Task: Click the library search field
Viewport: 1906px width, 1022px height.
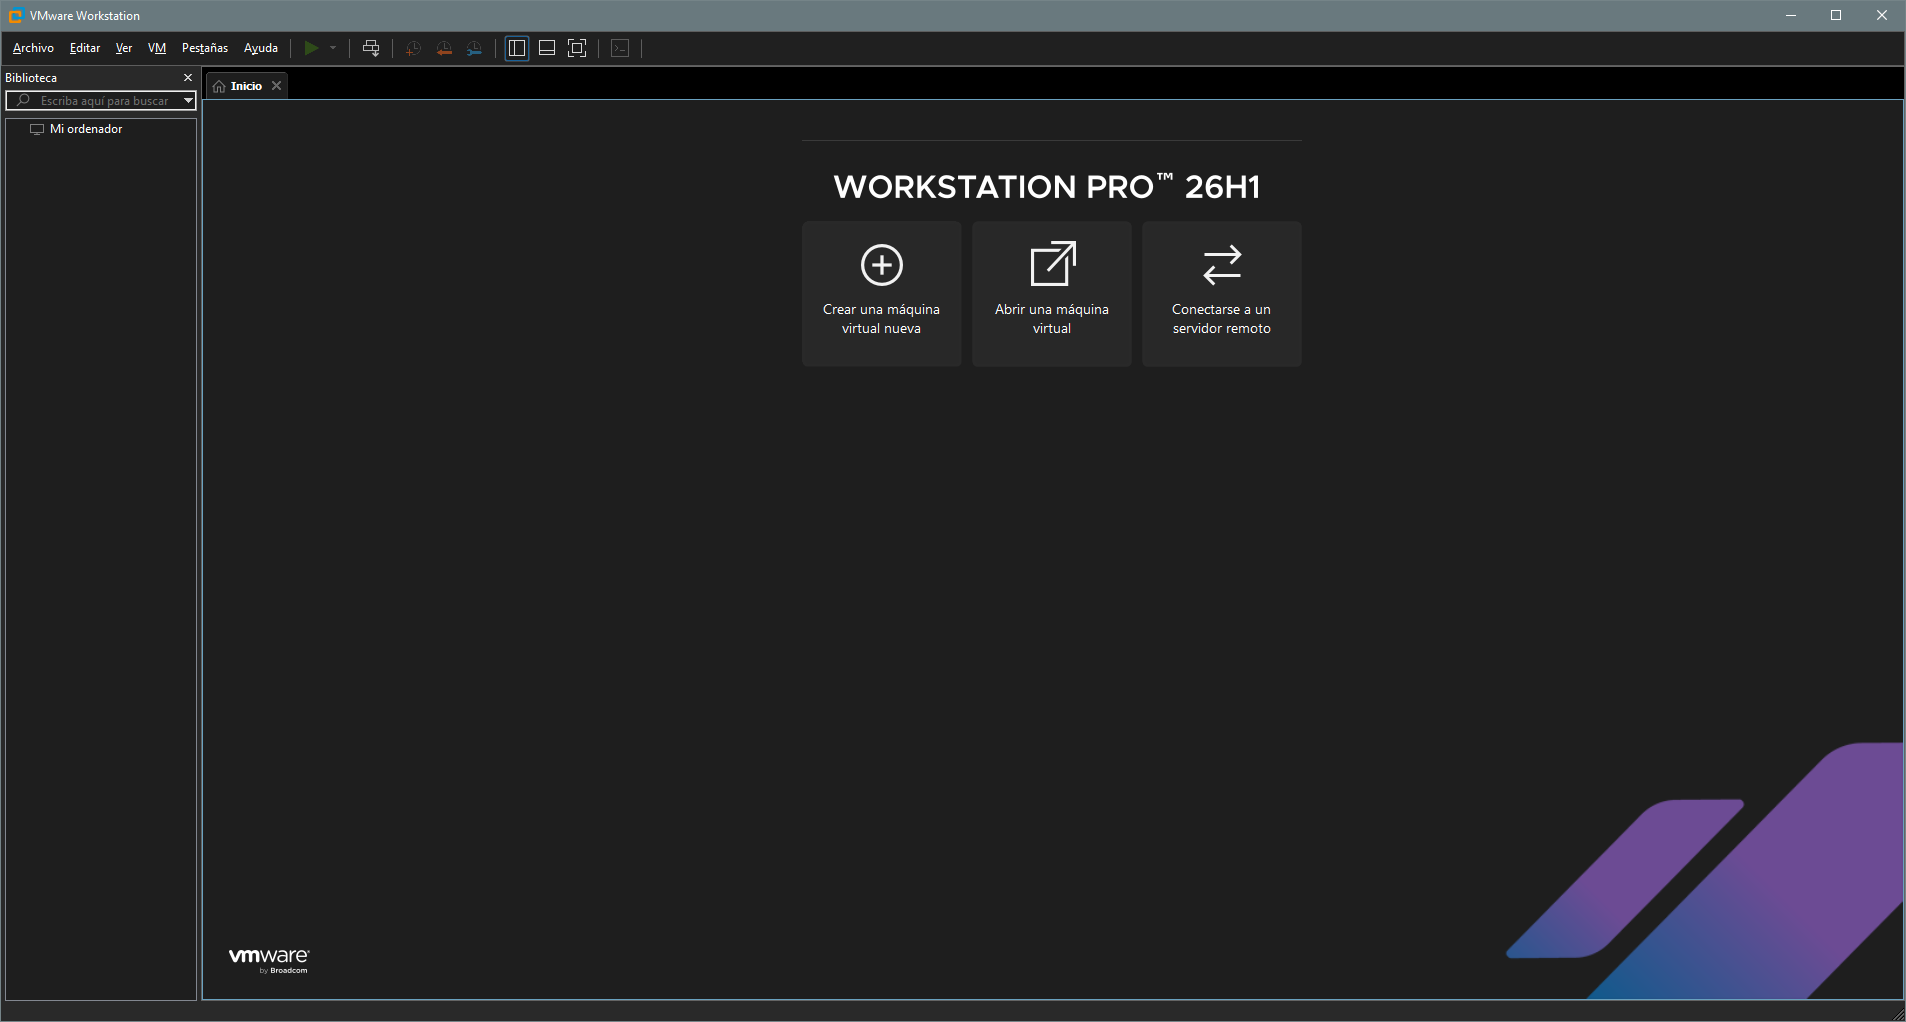Action: 101,101
